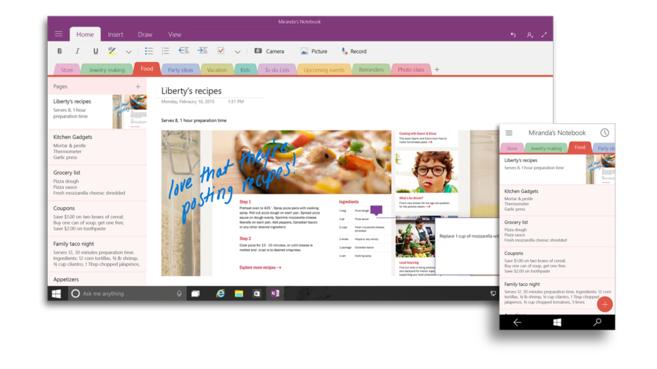Open Kitchen Gadgets page on the phone
Screen dimensions: 657x369
coord(557,200)
